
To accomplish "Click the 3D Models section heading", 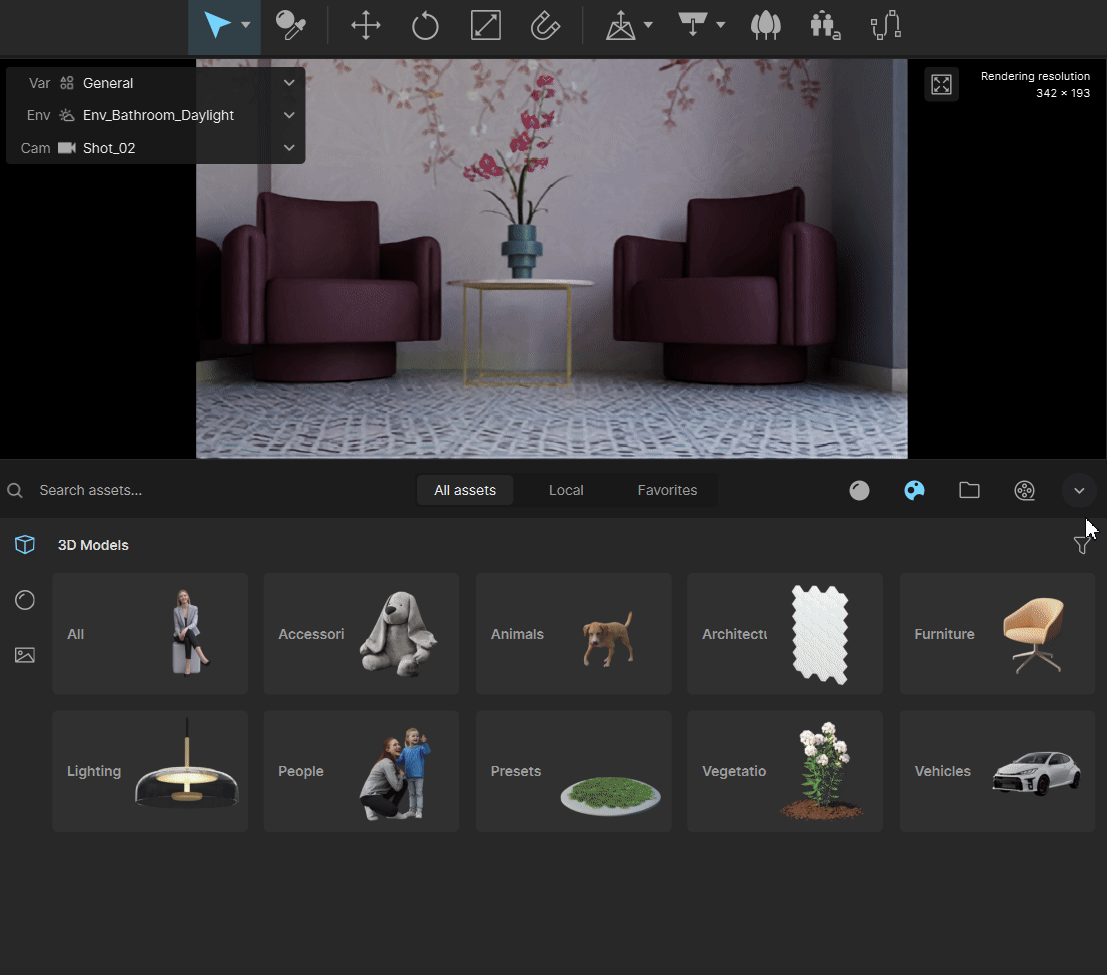I will tap(93, 545).
